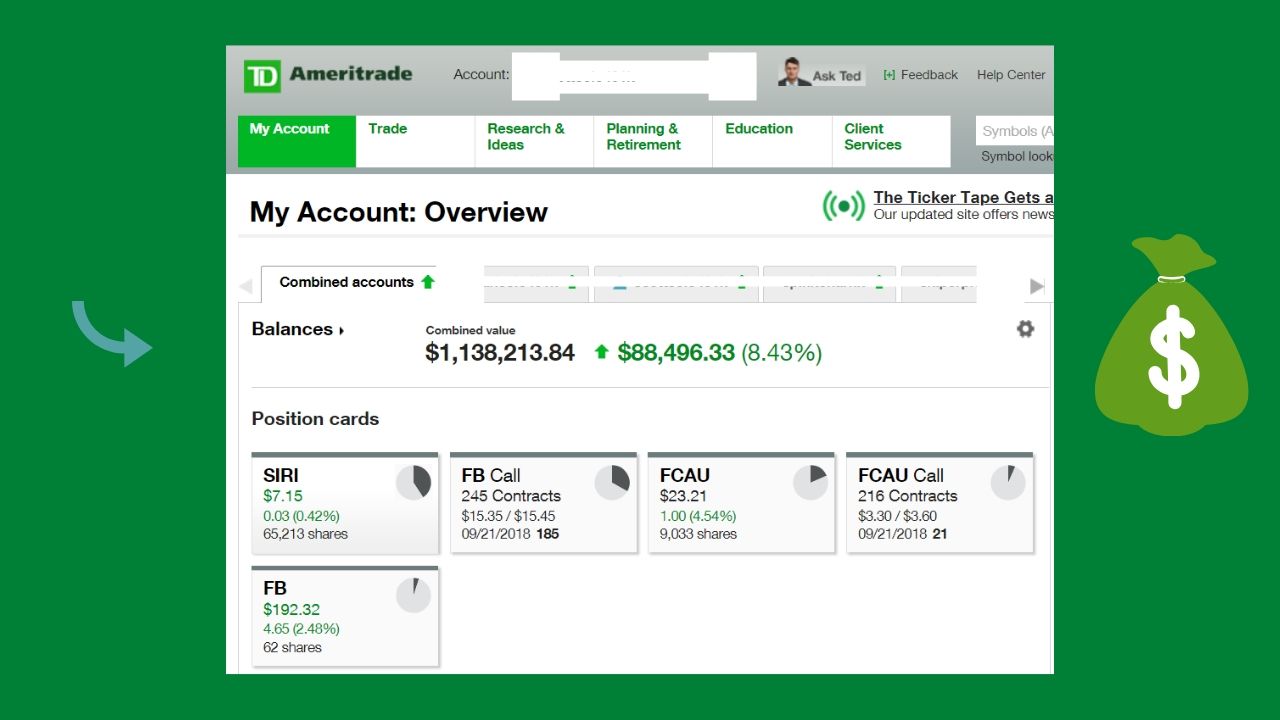Expand the Balances section
Image resolution: width=1280 pixels, height=720 pixels.
pyautogui.click(x=297, y=329)
